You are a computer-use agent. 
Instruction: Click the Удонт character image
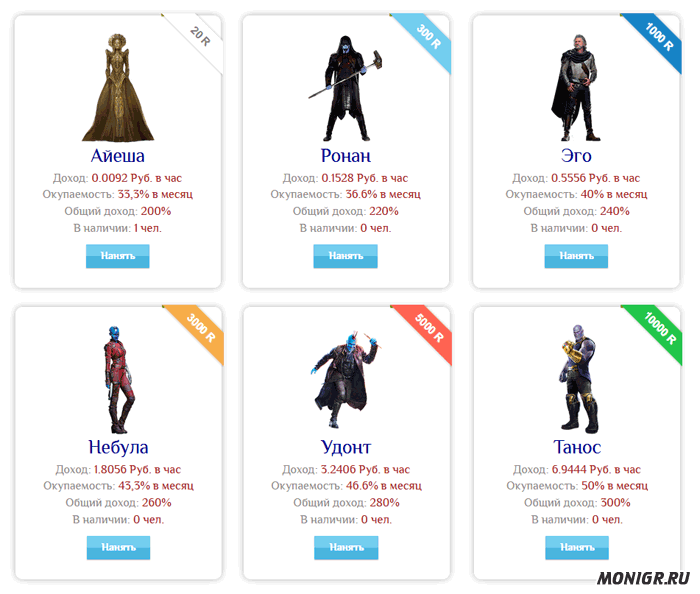tap(346, 379)
